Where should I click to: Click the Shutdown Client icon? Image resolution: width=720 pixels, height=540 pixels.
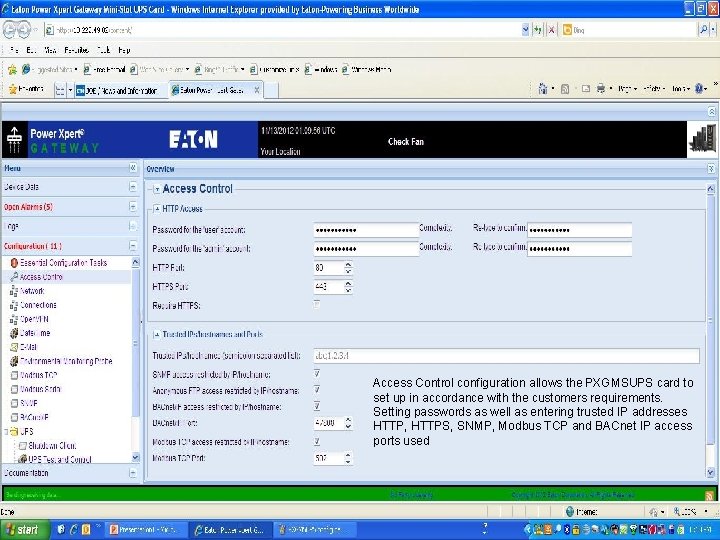click(22, 445)
